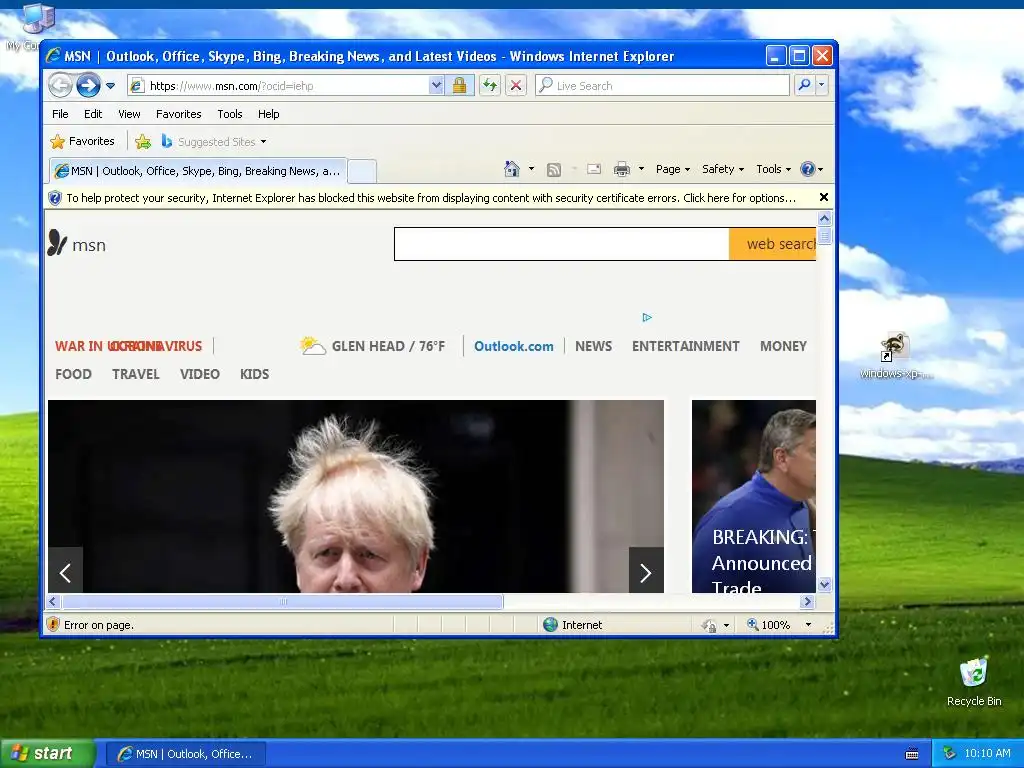Click the magnifier Search button
Screen dimensions: 1024x768
pos(805,85)
